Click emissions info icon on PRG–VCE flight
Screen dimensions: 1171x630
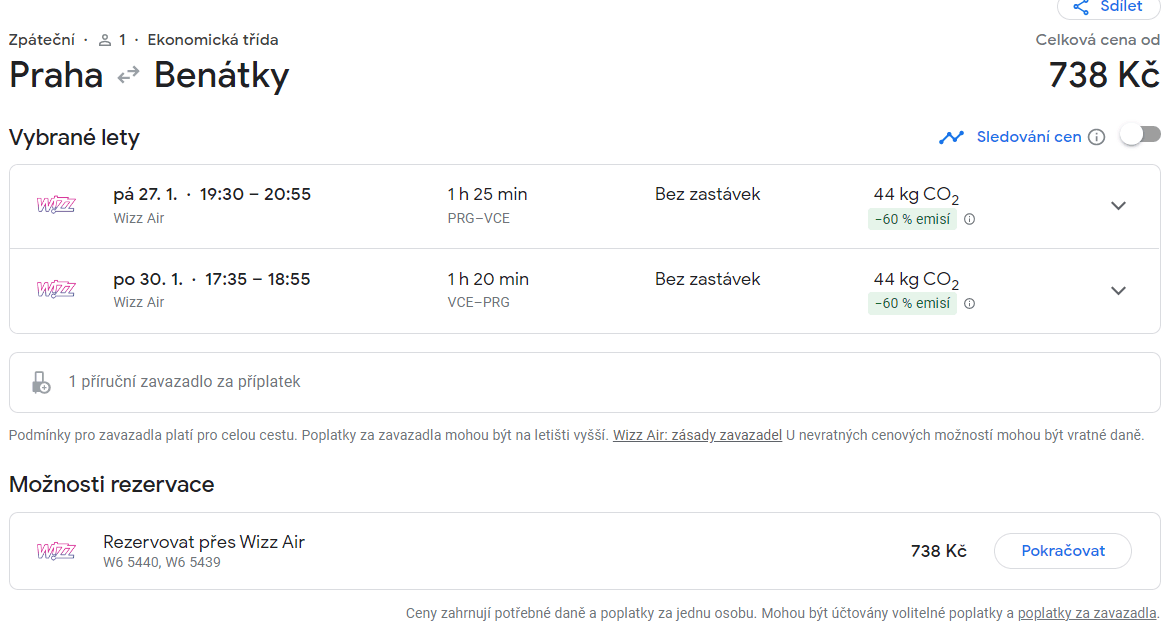(x=969, y=219)
